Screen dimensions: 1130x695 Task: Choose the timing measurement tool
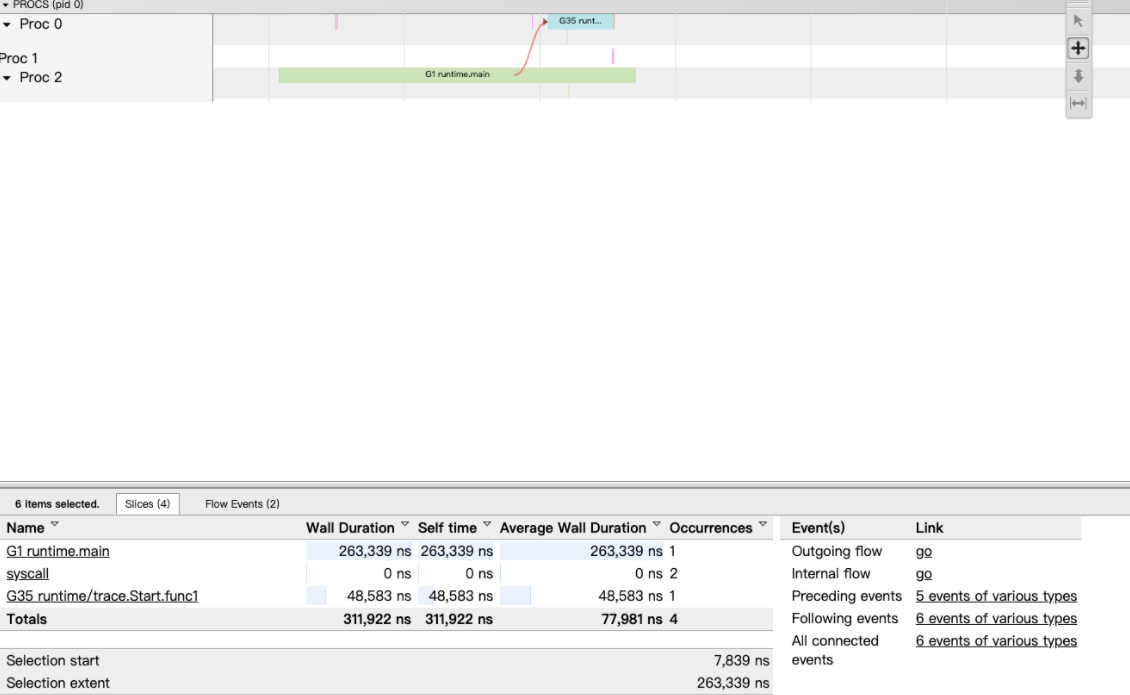click(x=1078, y=103)
